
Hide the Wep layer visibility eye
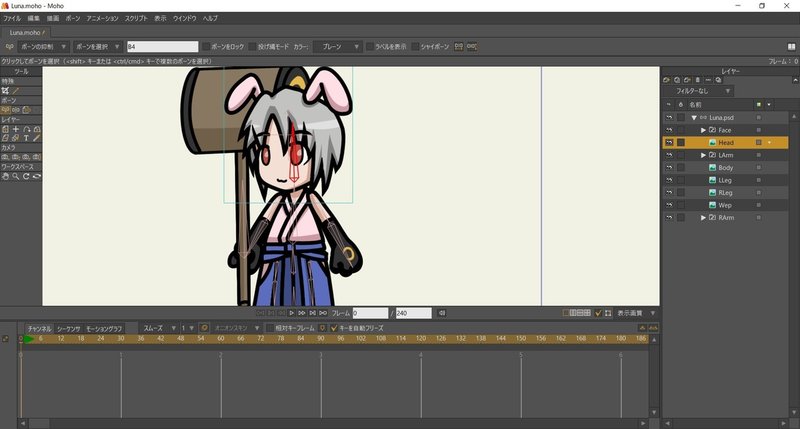669,205
